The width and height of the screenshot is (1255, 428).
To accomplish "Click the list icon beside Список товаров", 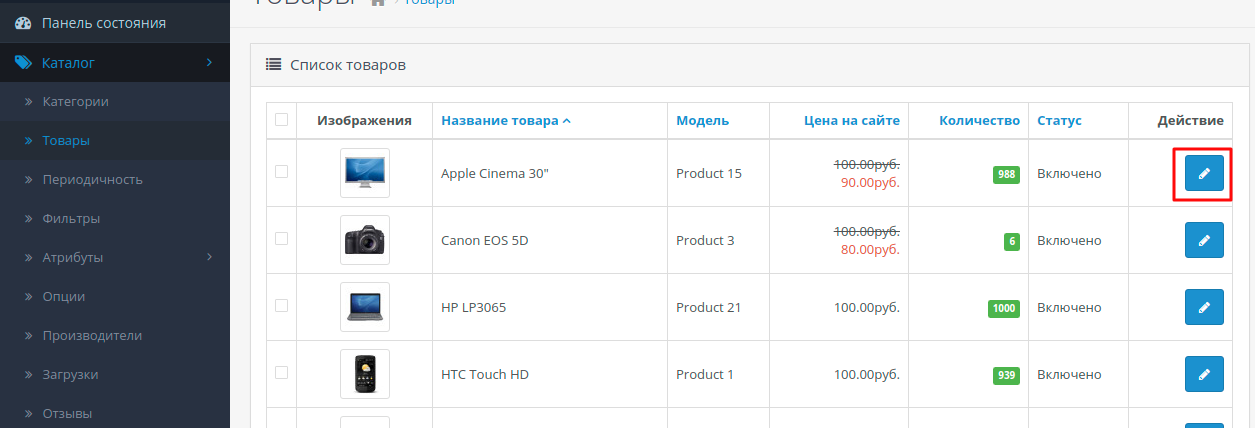I will [x=273, y=65].
